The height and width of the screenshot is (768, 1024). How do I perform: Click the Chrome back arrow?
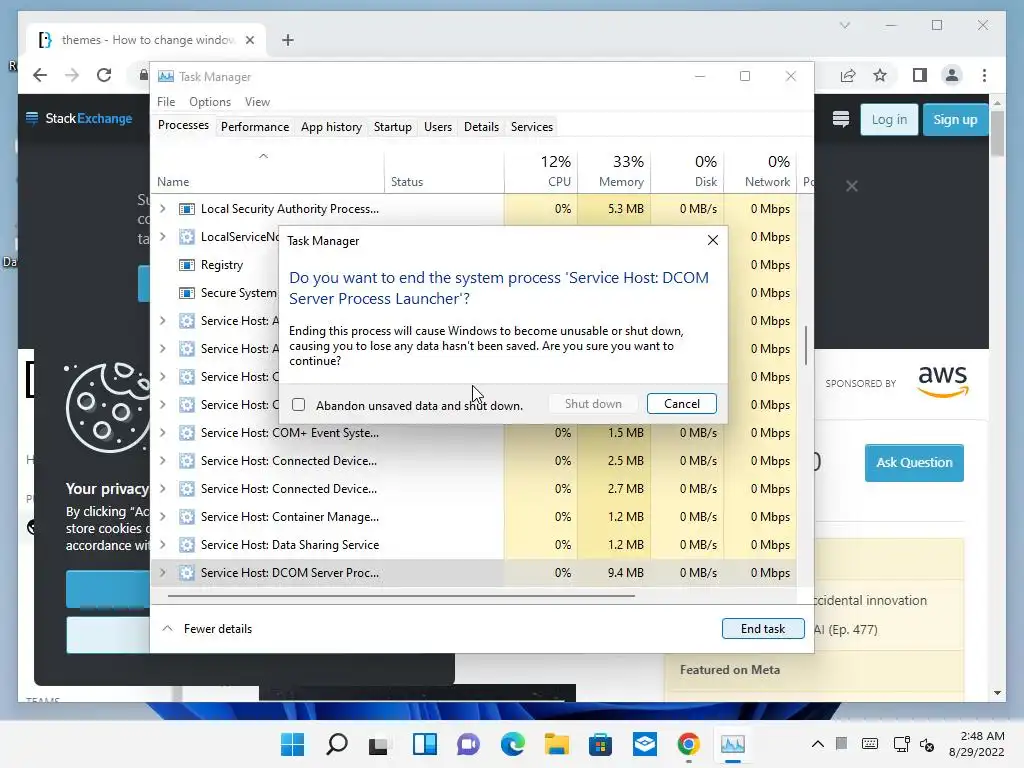point(40,75)
